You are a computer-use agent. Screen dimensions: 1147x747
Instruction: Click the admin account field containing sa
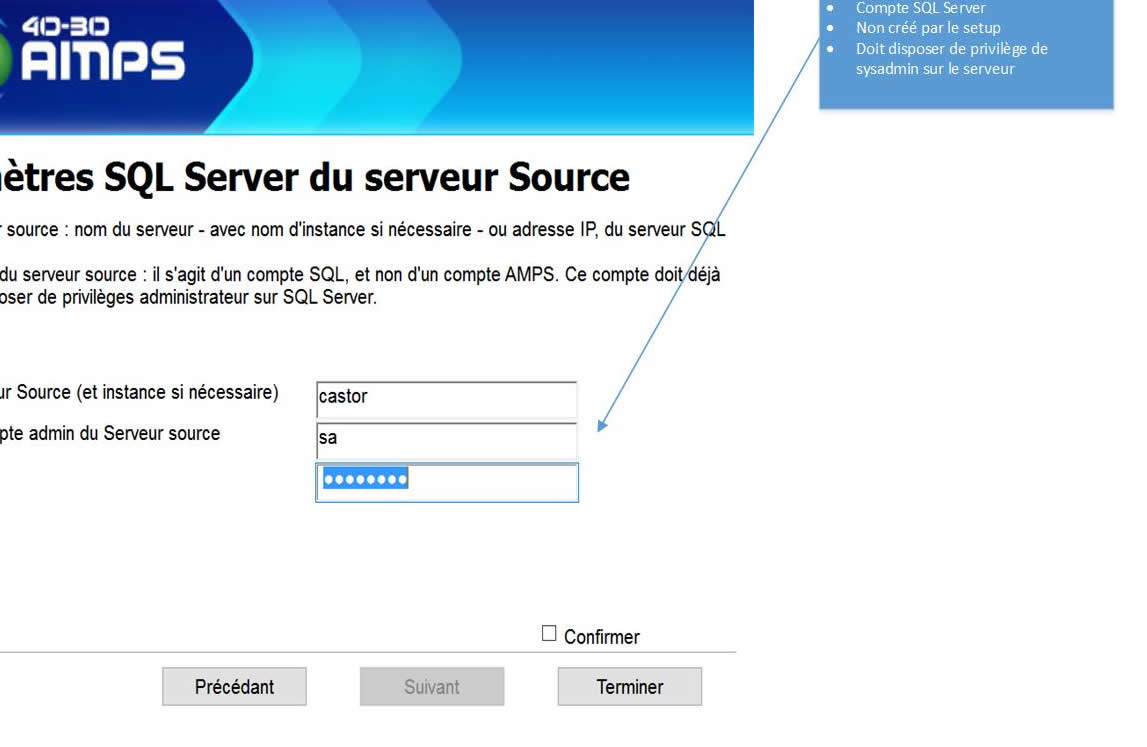(446, 440)
